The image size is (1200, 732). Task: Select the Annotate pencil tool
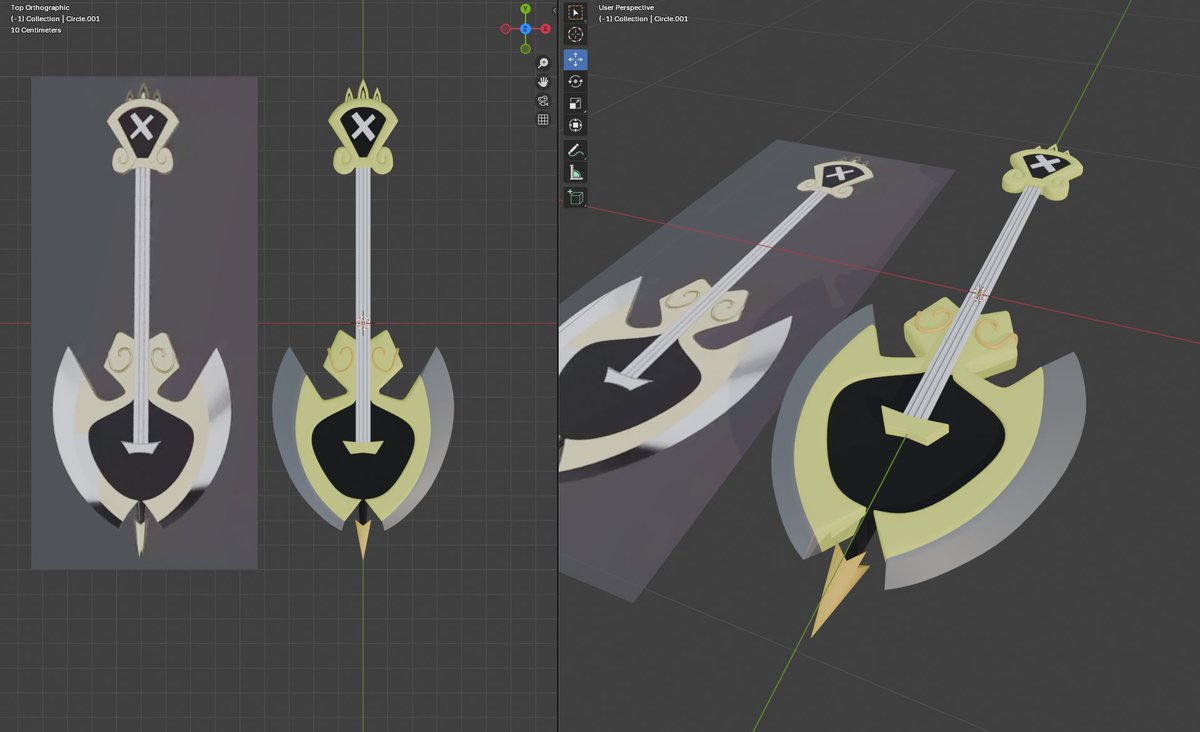click(x=576, y=151)
